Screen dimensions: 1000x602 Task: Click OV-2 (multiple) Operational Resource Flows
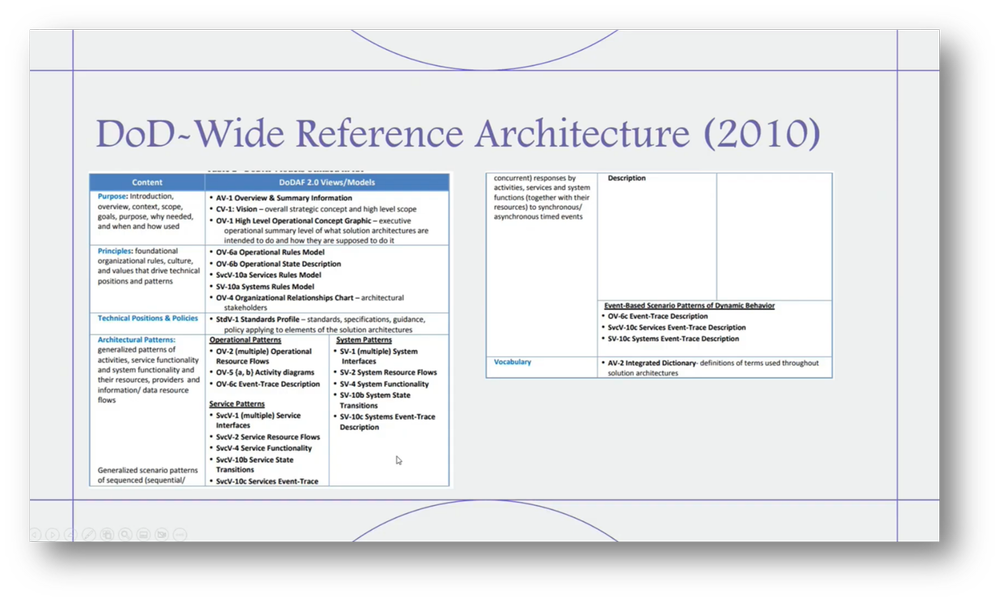(x=263, y=356)
